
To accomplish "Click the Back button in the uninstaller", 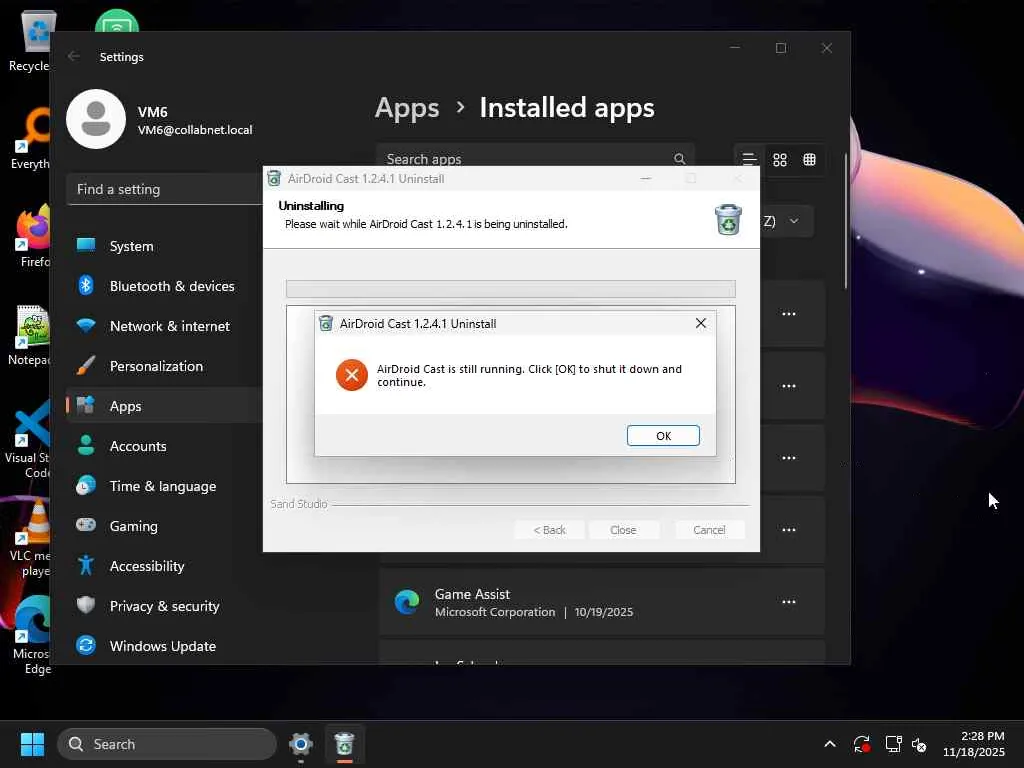I will coord(549,530).
